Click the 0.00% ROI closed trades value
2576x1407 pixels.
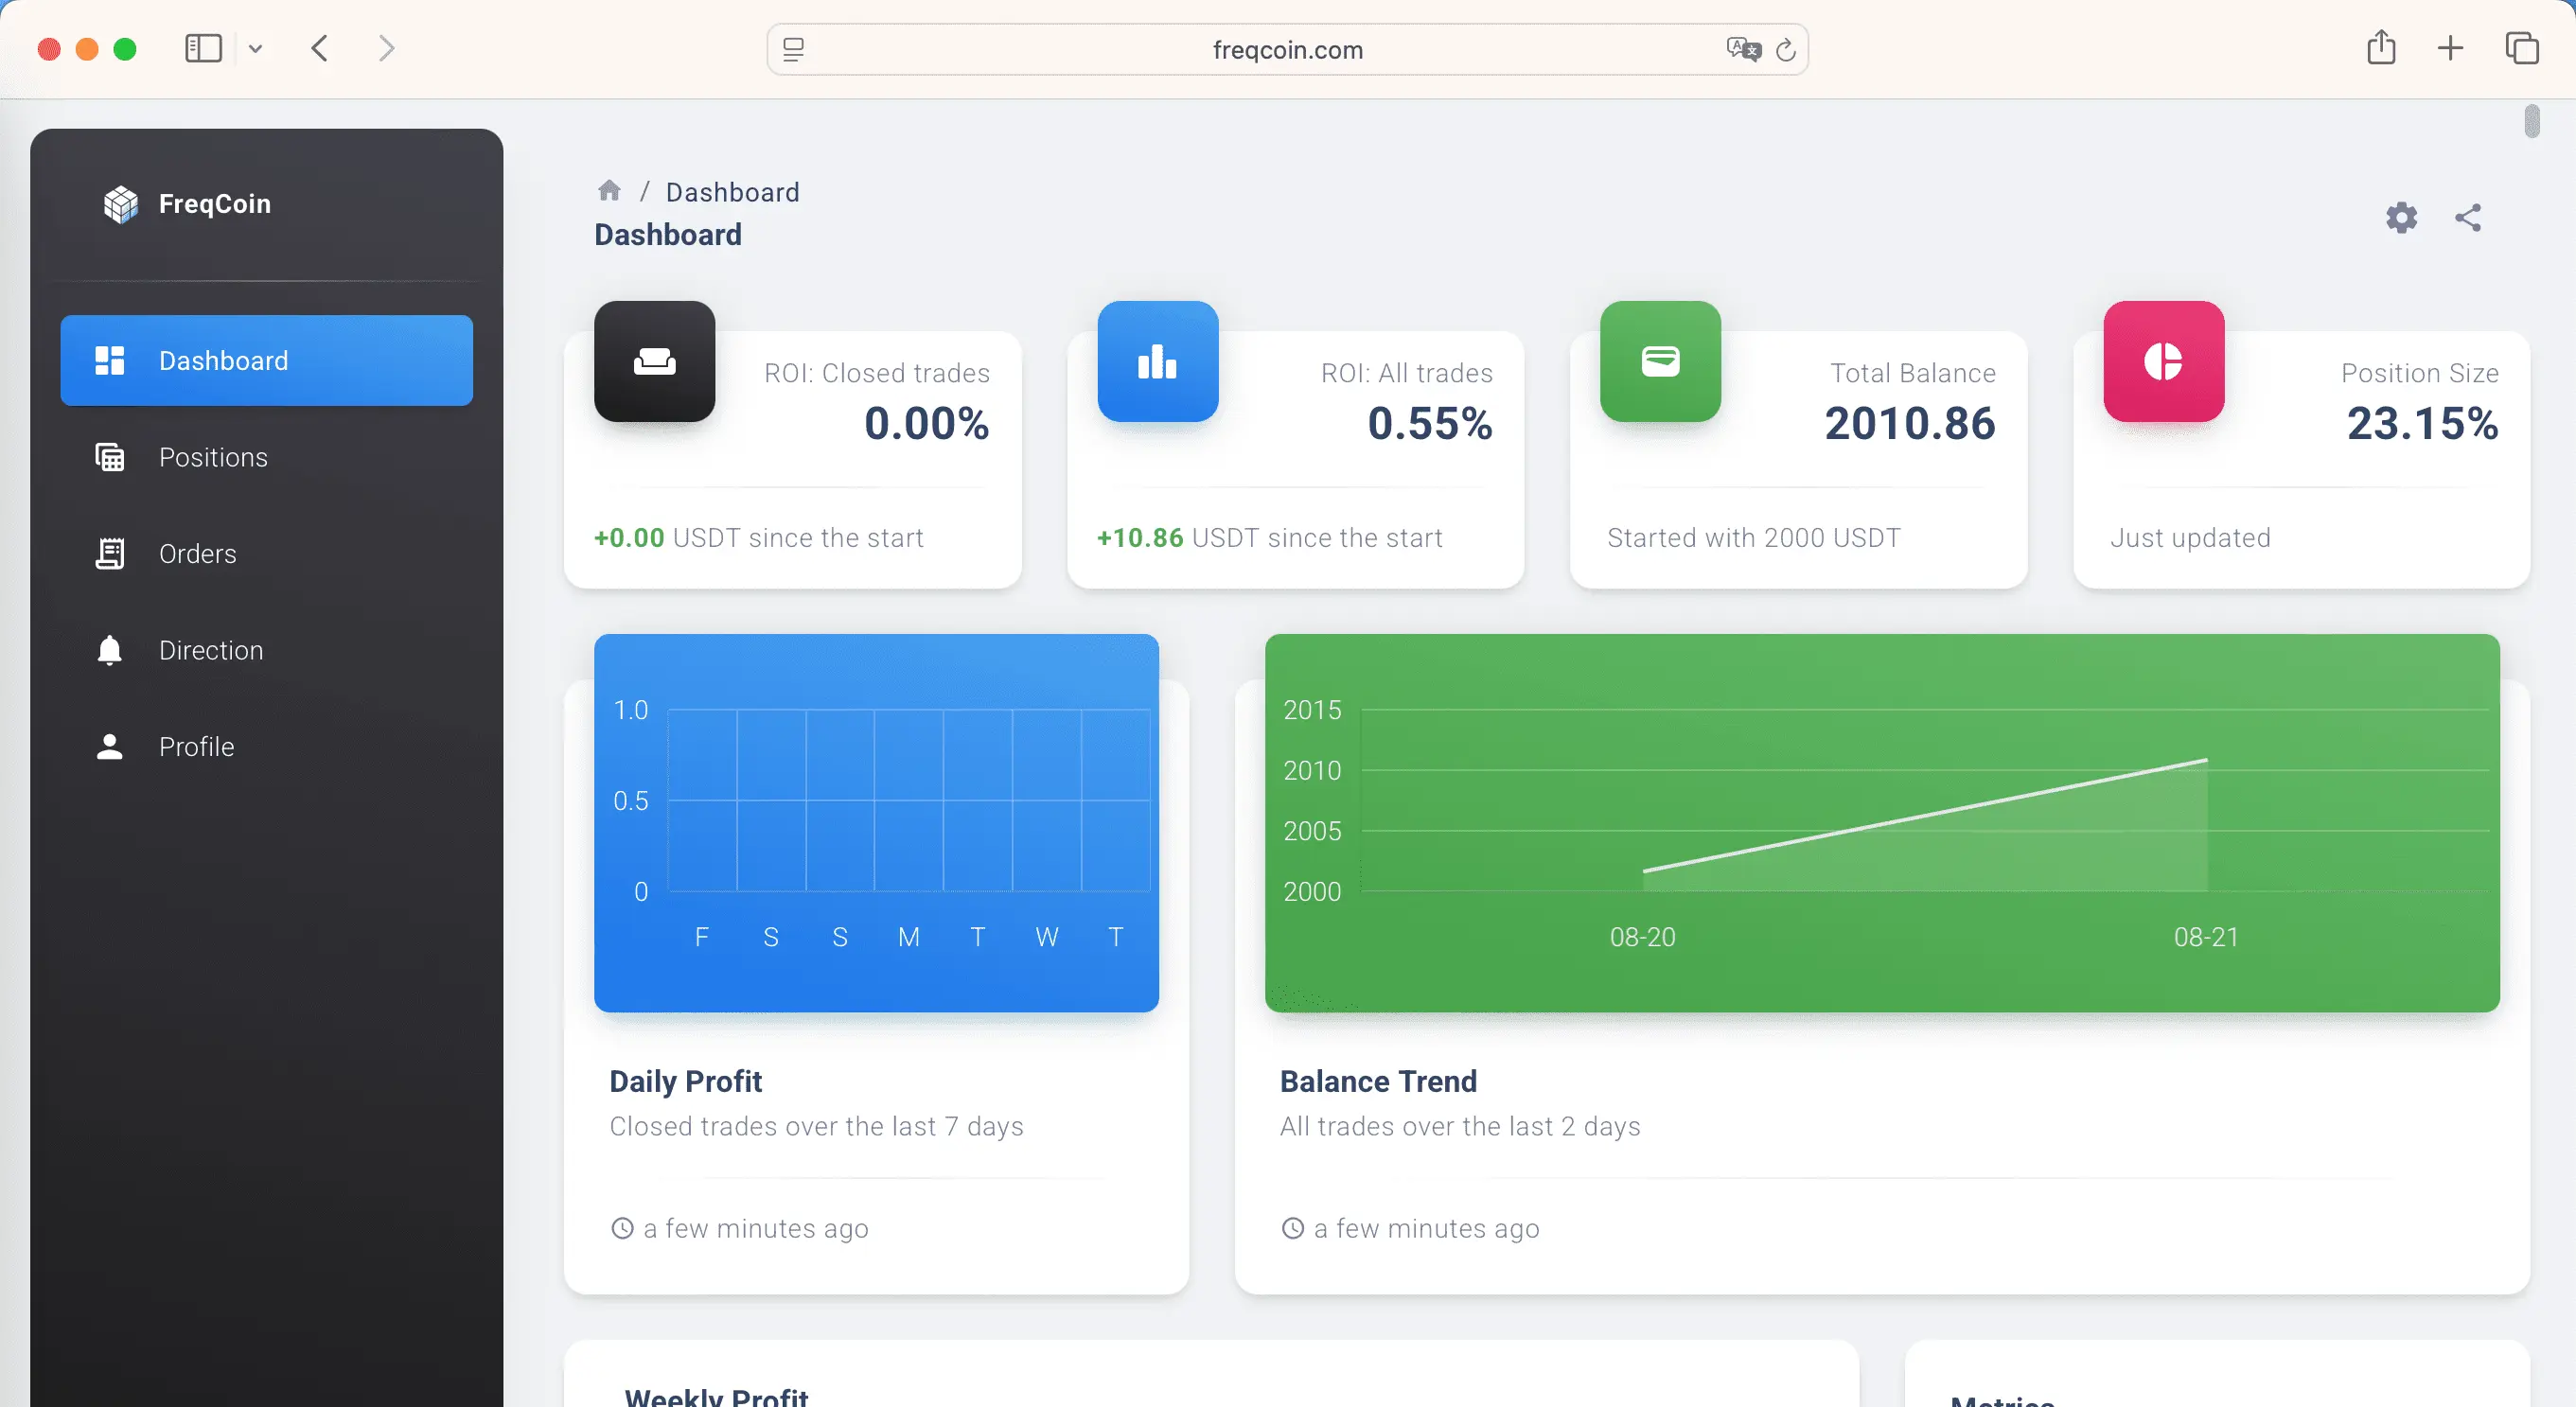pos(926,423)
